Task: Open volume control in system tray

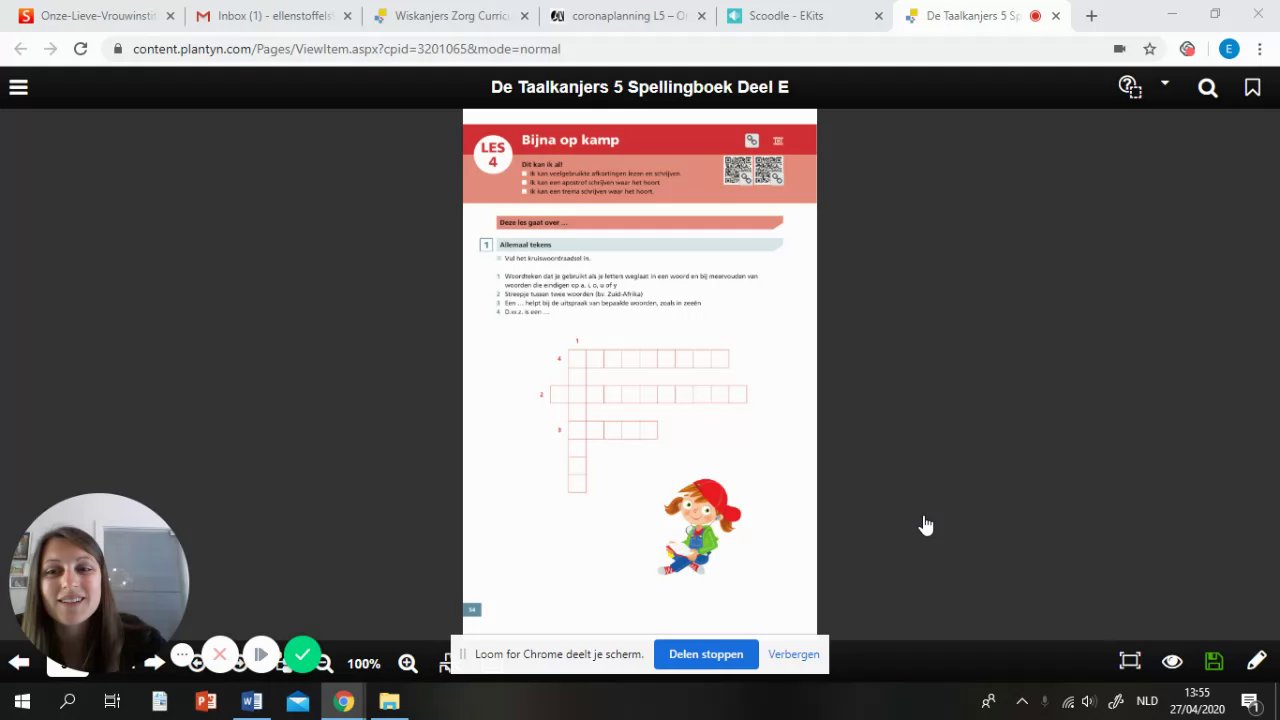Action: (x=1089, y=701)
